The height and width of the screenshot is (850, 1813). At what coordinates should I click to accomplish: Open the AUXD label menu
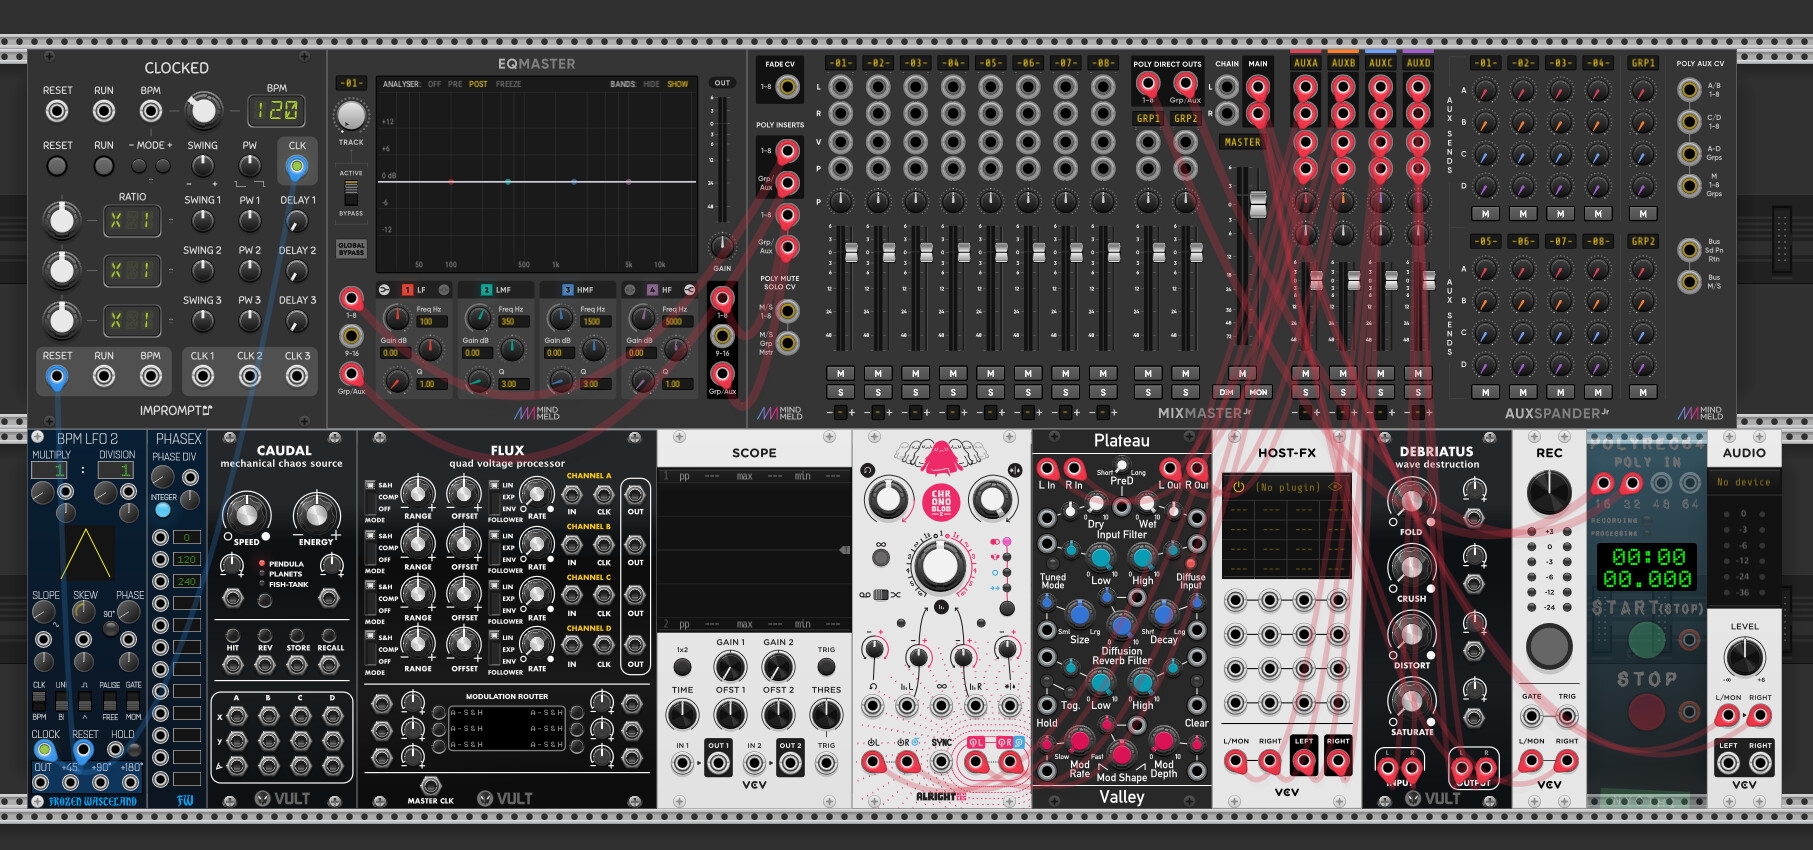1418,63
